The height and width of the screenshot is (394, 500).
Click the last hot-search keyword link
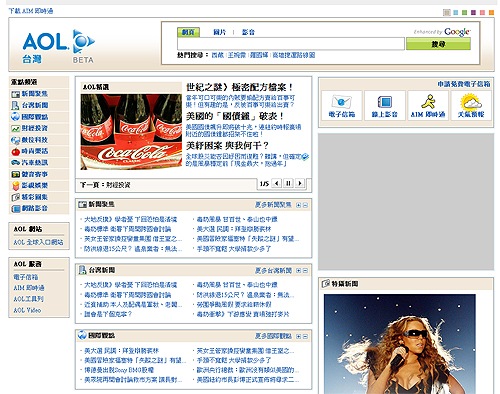pyautogui.click(x=294, y=55)
